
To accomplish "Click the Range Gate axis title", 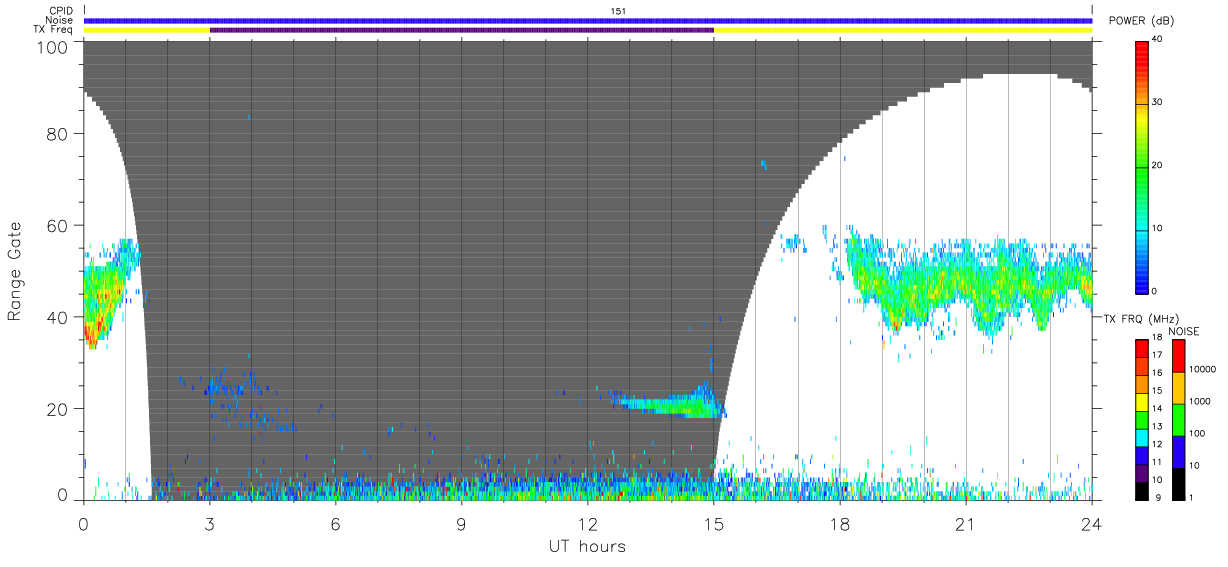I will [15, 271].
